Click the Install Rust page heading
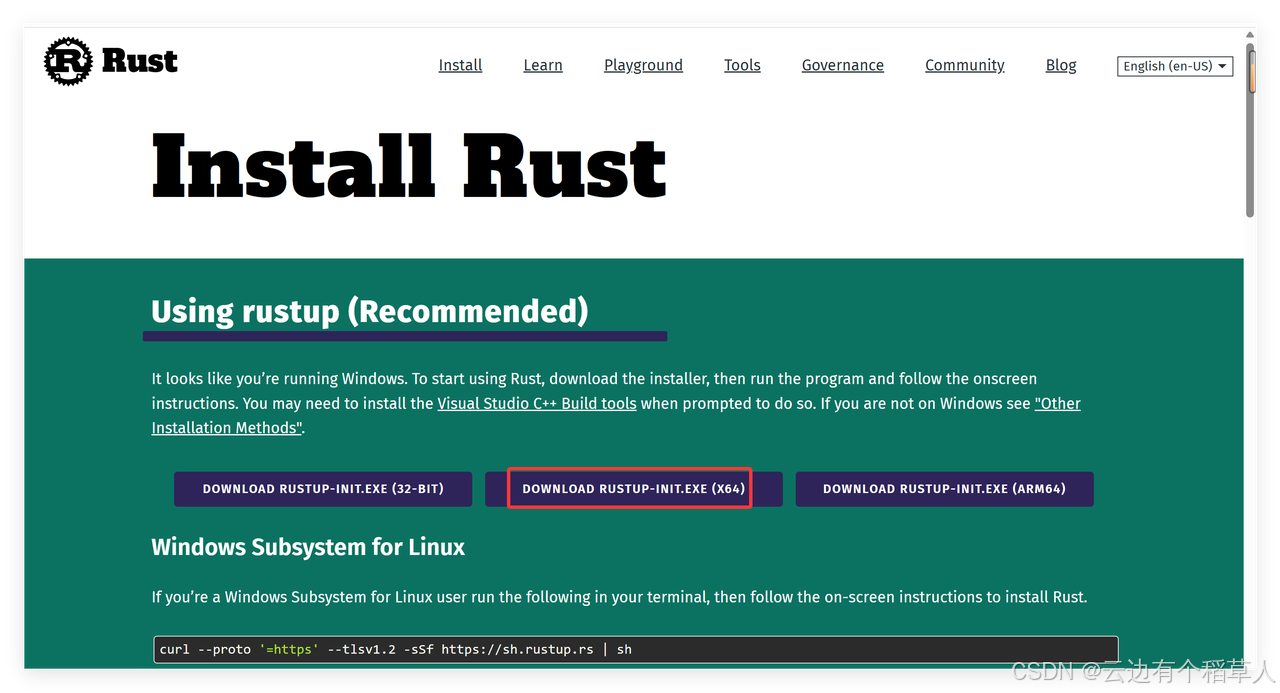The width and height of the screenshot is (1280, 693). (408, 163)
